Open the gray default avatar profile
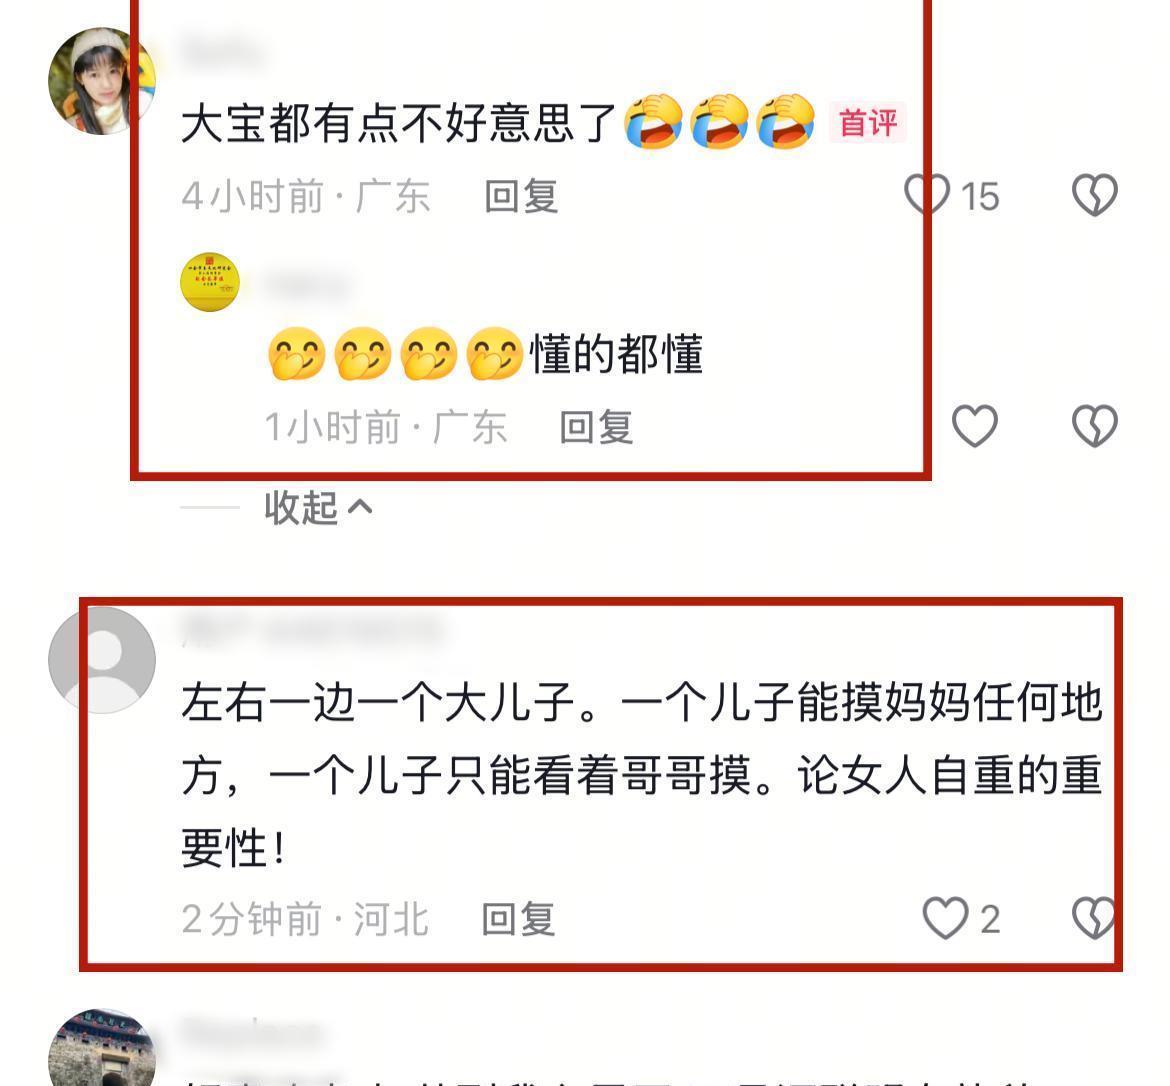The width and height of the screenshot is (1170, 1086). [x=101, y=661]
